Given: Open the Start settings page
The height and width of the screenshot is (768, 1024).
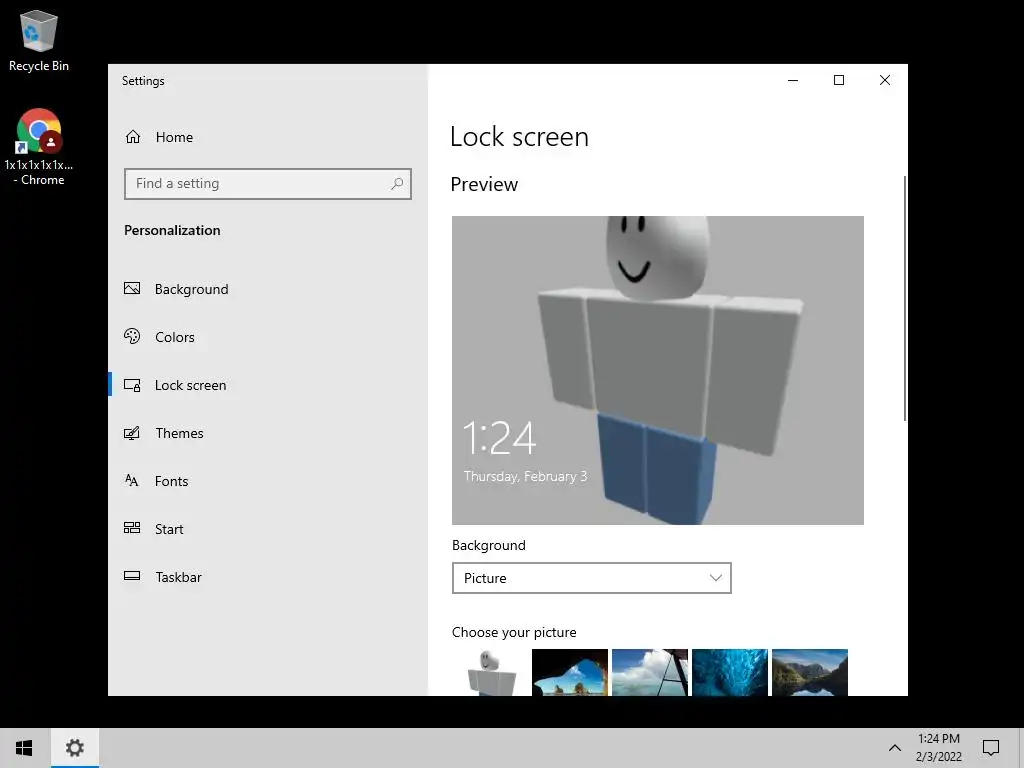Looking at the screenshot, I should (268, 529).
